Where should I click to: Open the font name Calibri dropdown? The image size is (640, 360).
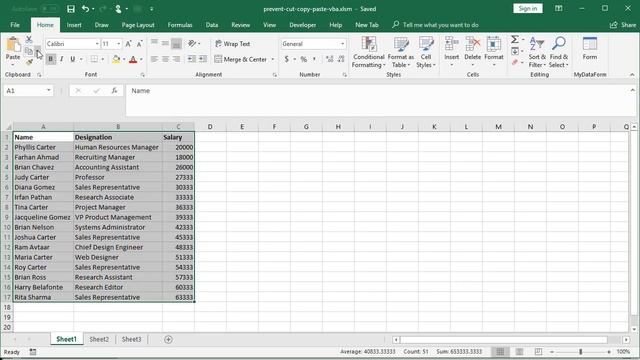[97, 44]
